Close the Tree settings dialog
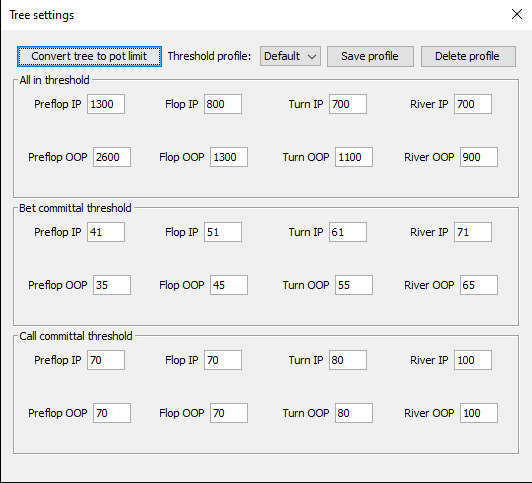This screenshot has height=483, width=532. 517,14
